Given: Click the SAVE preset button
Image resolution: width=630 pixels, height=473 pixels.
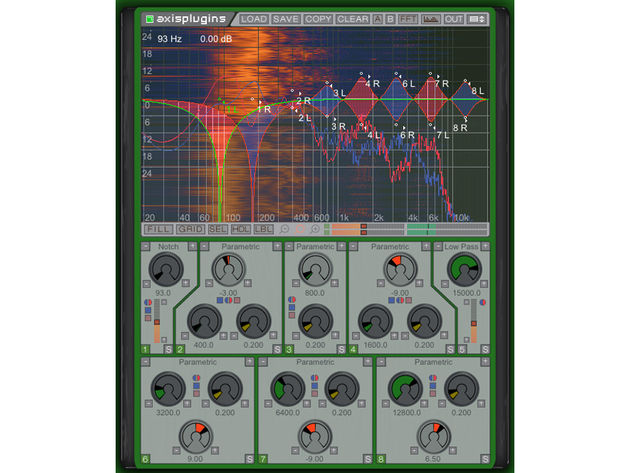Looking at the screenshot, I should point(286,19).
